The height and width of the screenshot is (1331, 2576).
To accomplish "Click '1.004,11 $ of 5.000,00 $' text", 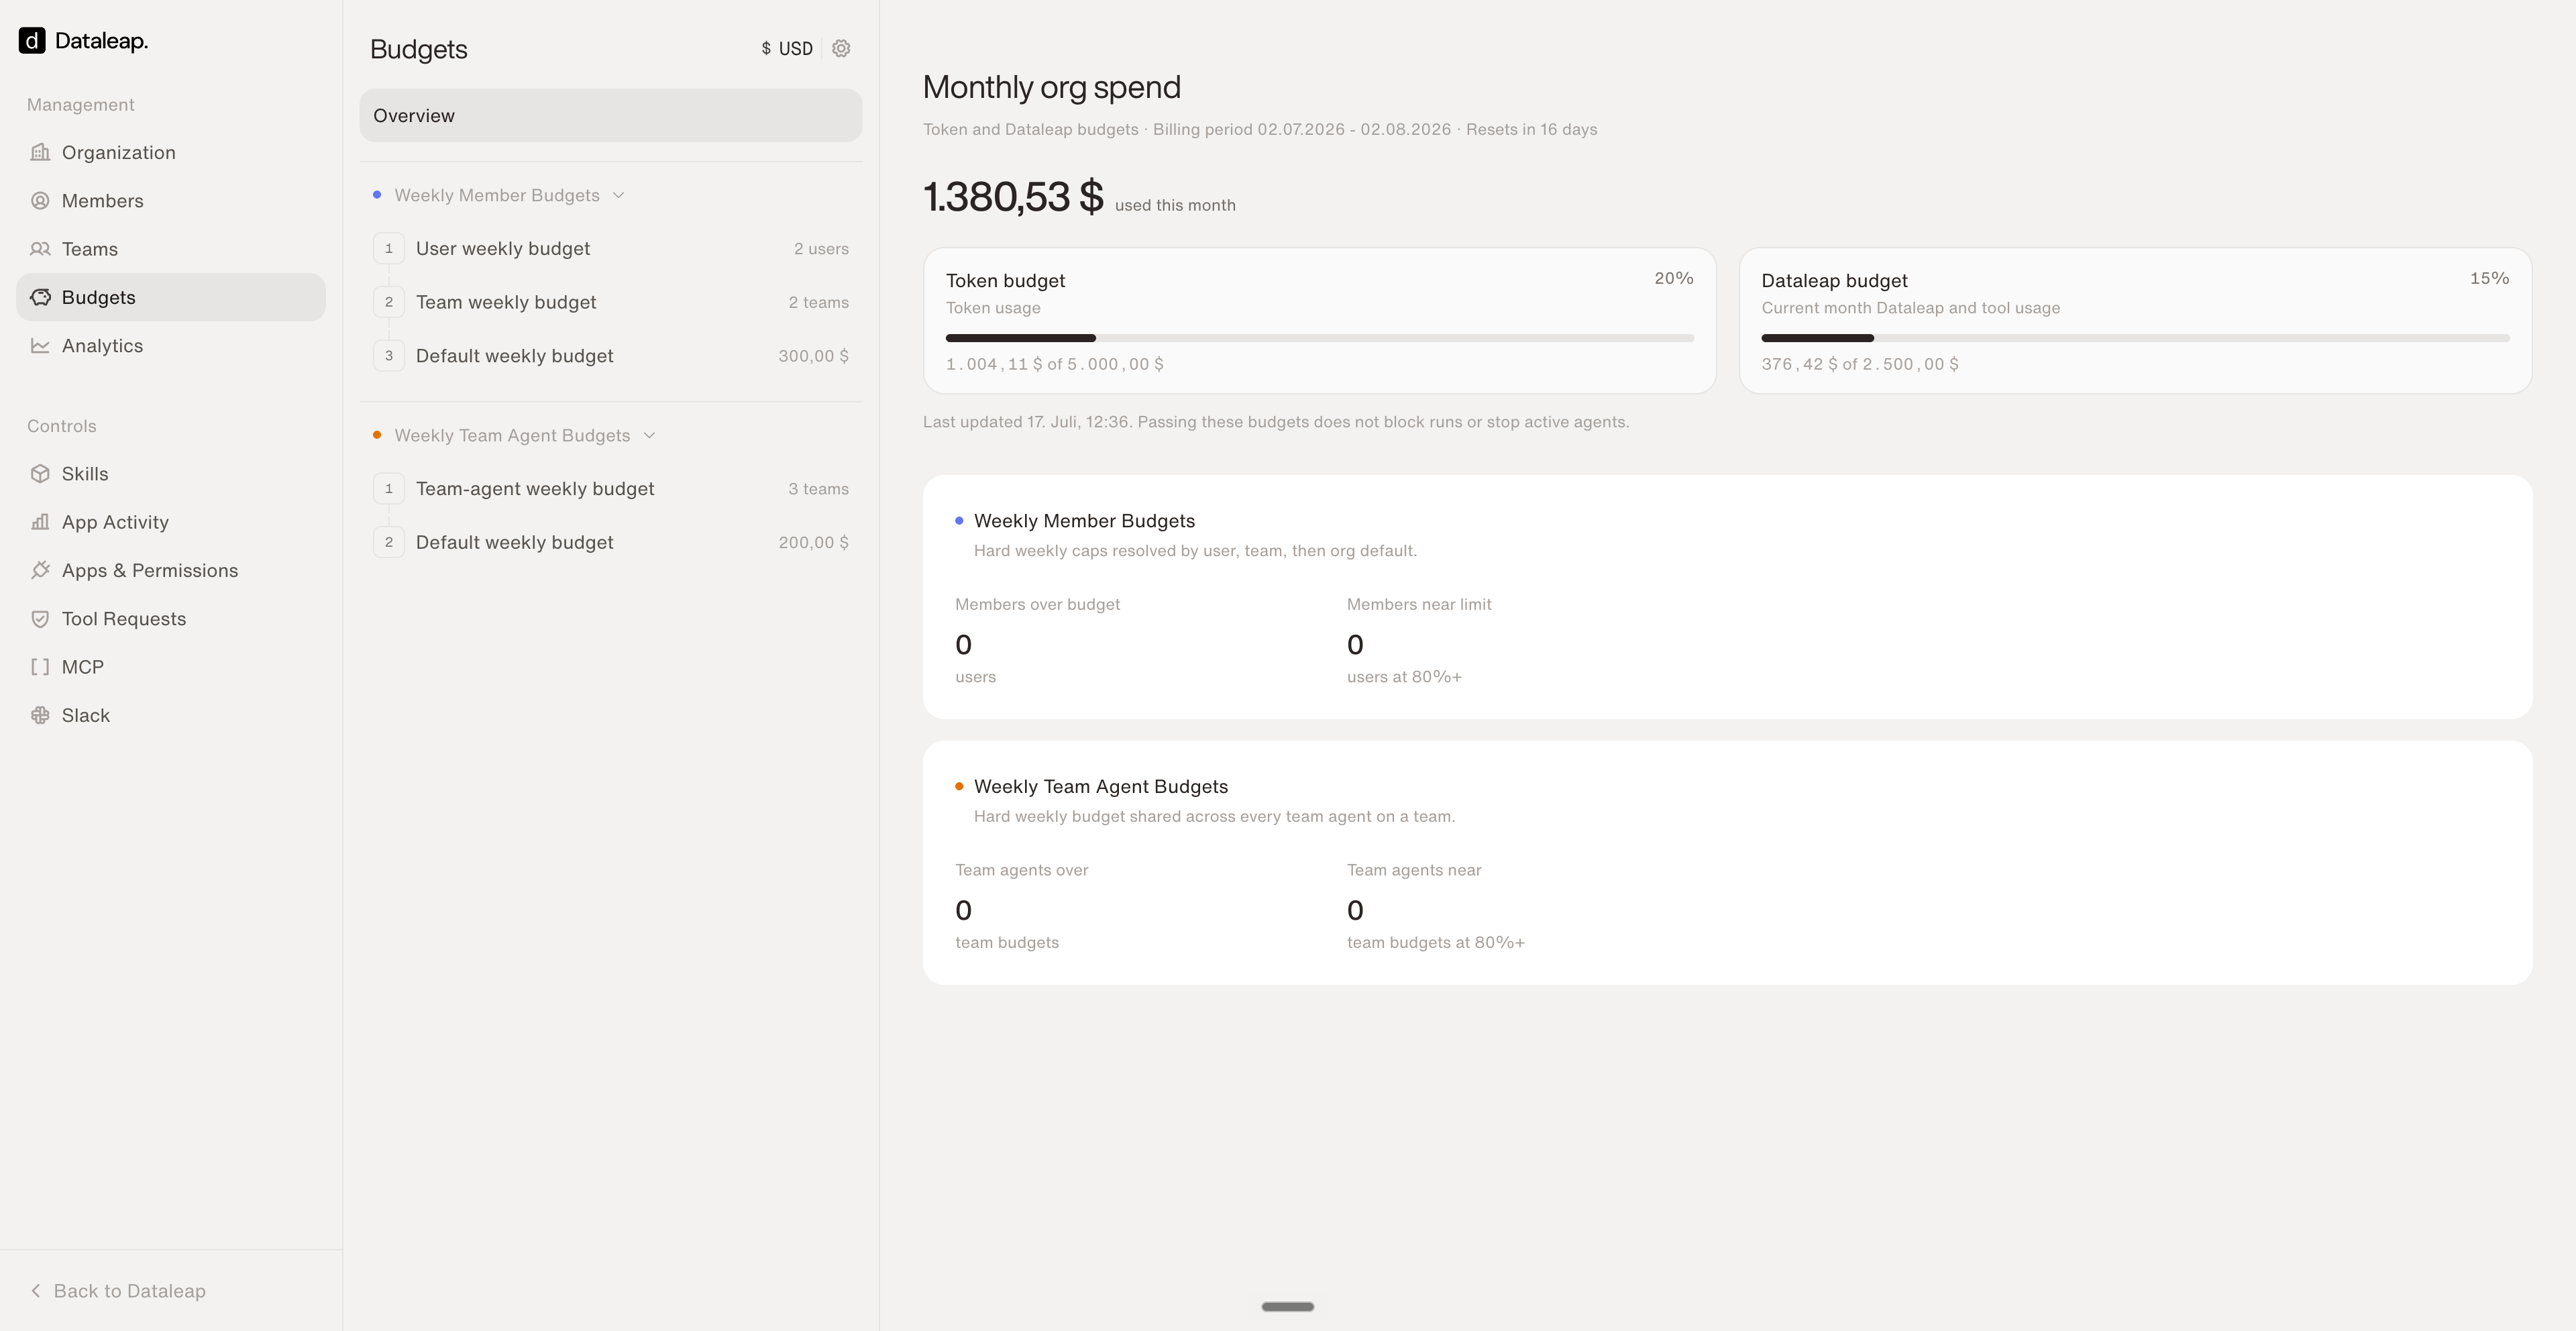I will (1055, 364).
